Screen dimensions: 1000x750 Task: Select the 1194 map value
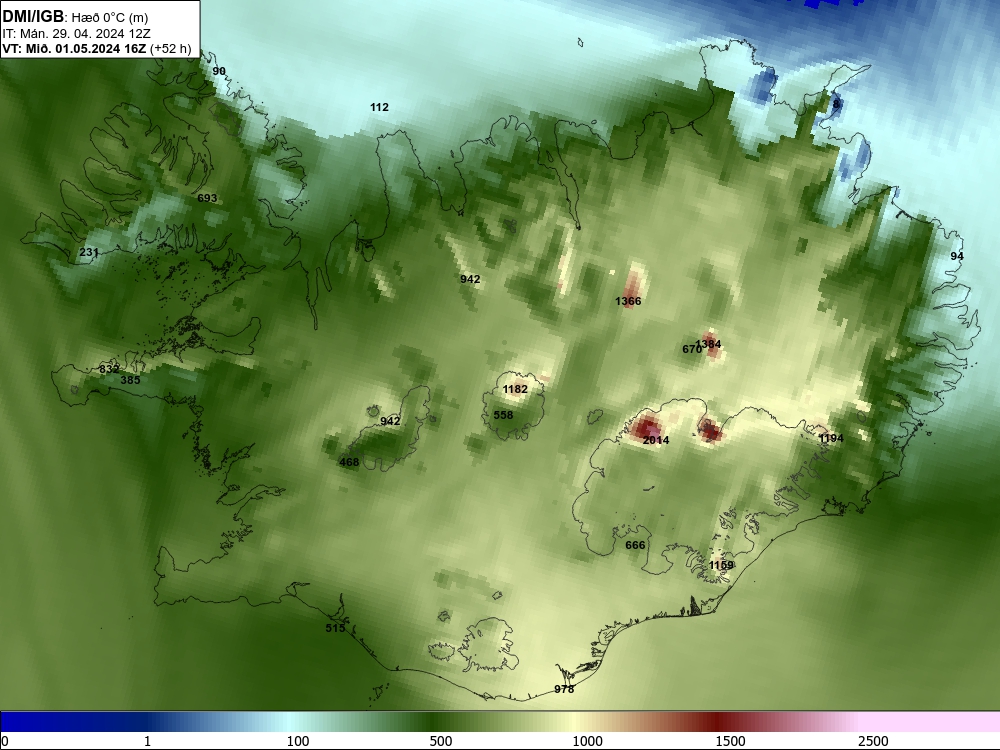[x=831, y=438]
